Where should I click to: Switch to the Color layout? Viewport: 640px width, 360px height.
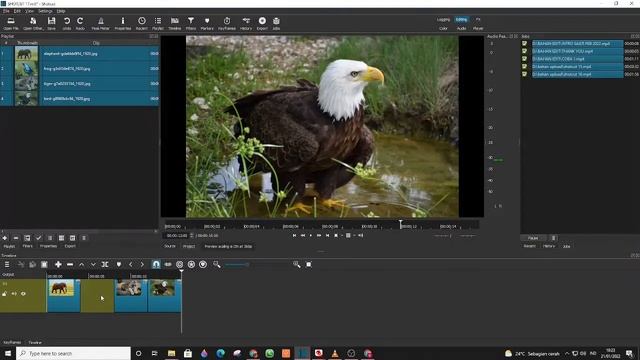click(443, 29)
